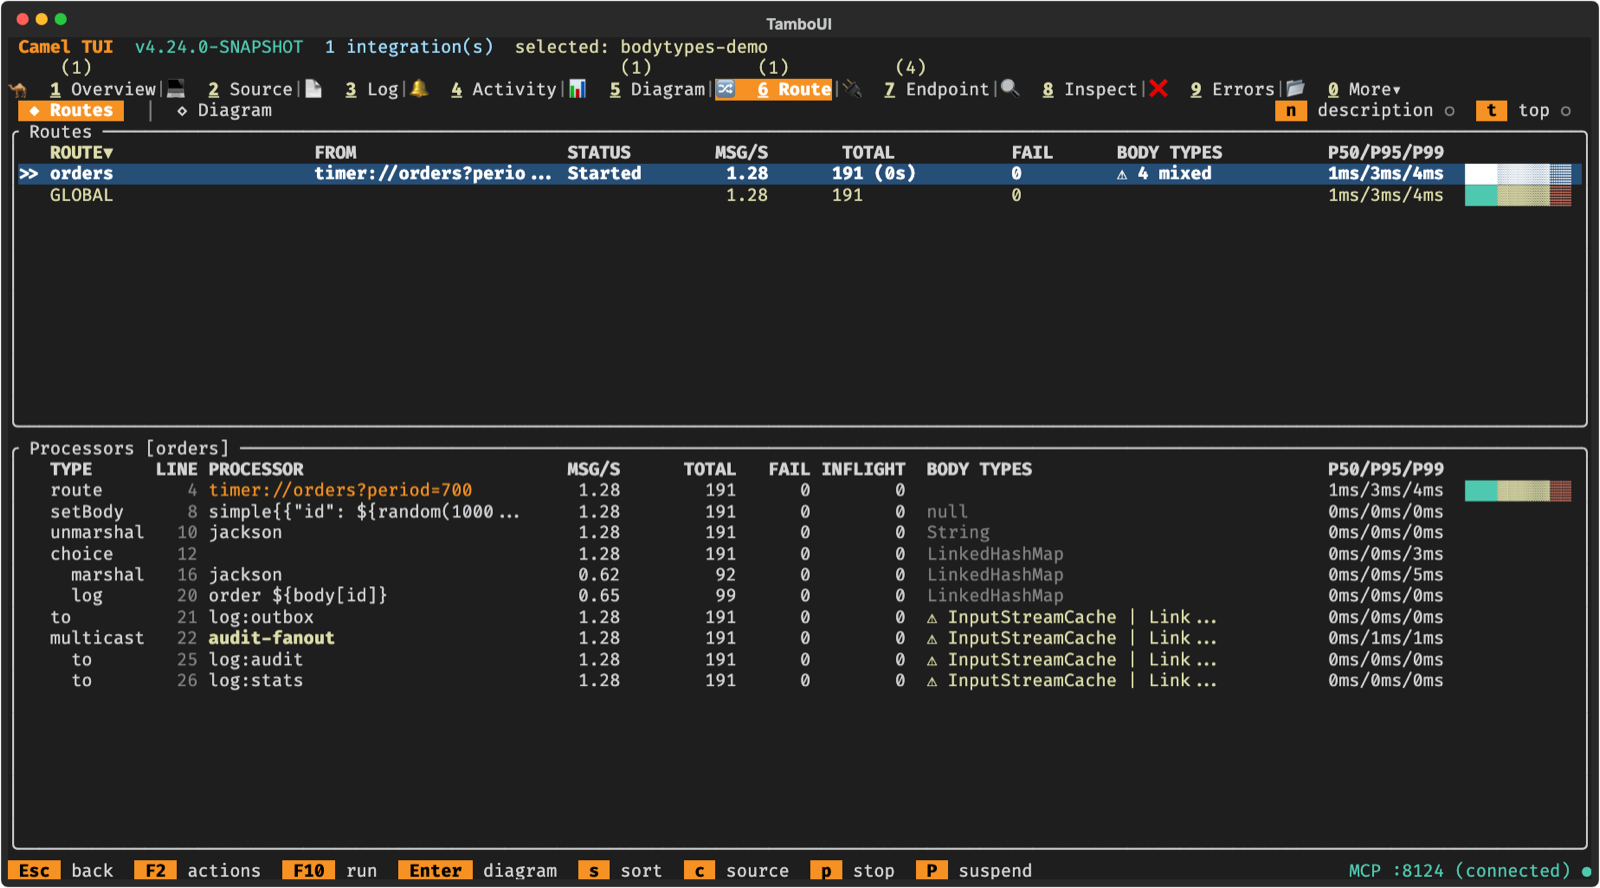Click the laptop icon before Source tab

176,89
